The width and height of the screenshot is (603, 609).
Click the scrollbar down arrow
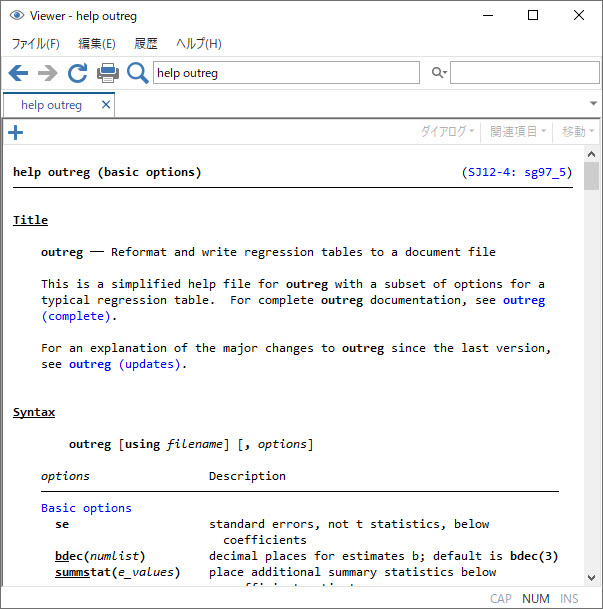coord(591,578)
